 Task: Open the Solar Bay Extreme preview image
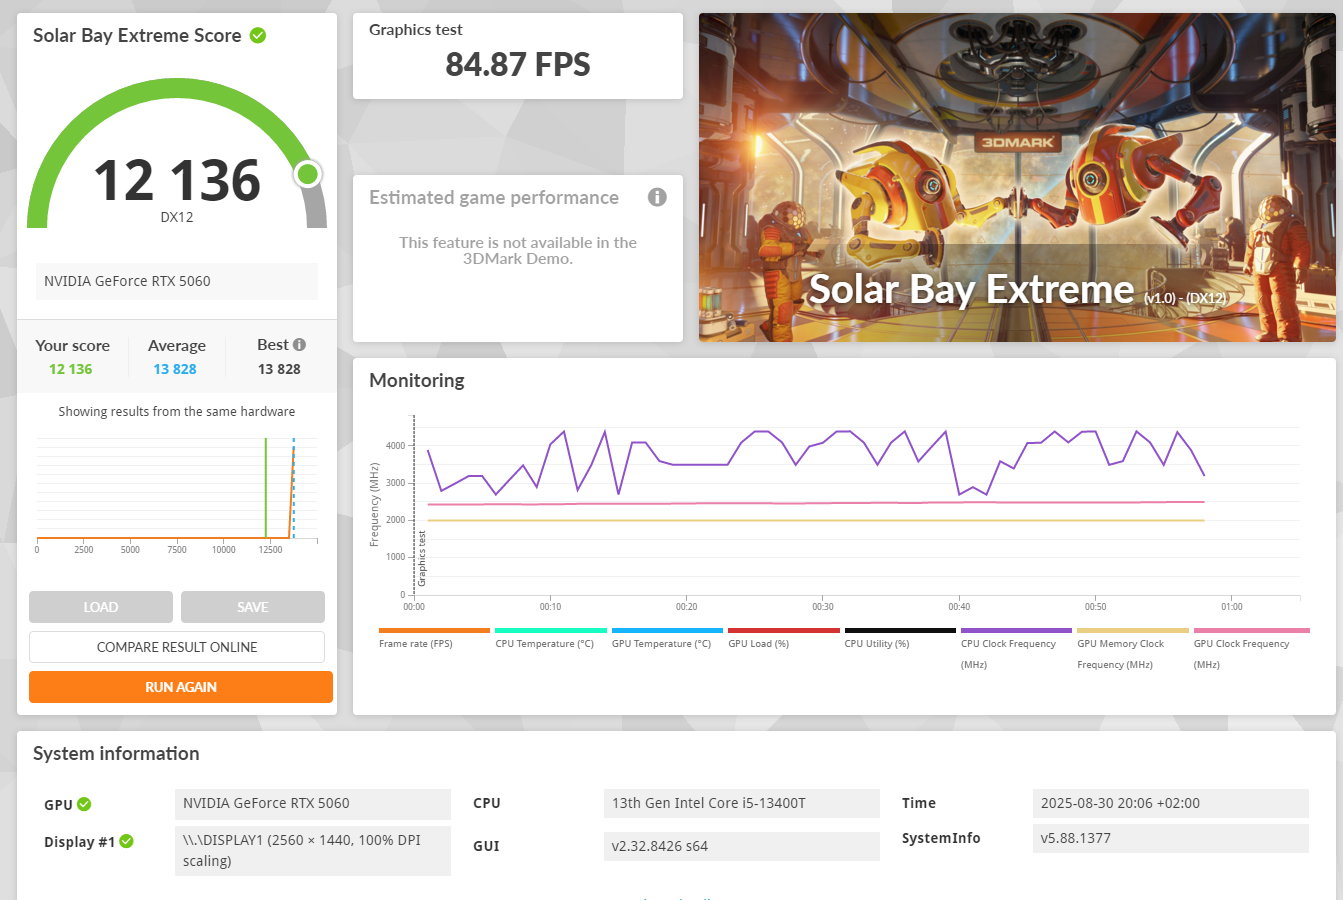click(1017, 177)
